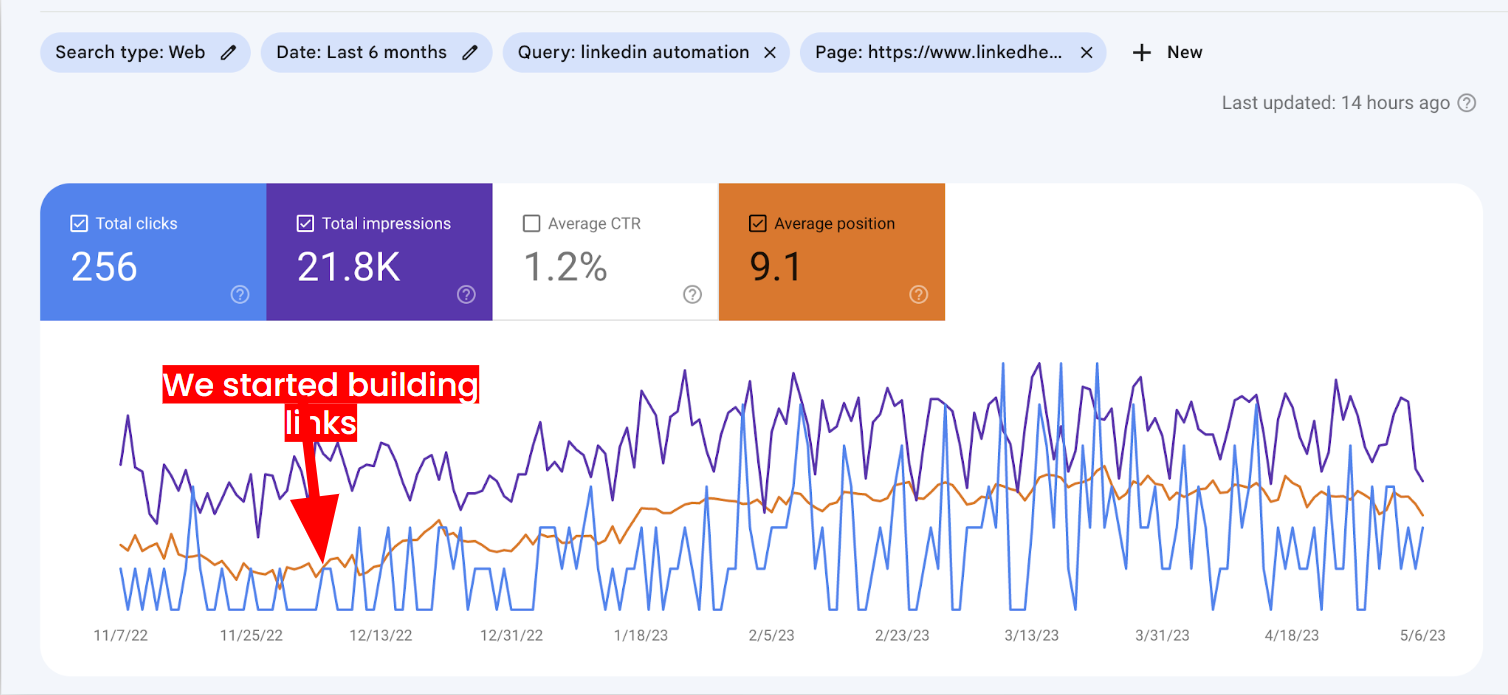1508x695 pixels.
Task: Click the 2/23/23 axis date label
Action: pos(902,635)
